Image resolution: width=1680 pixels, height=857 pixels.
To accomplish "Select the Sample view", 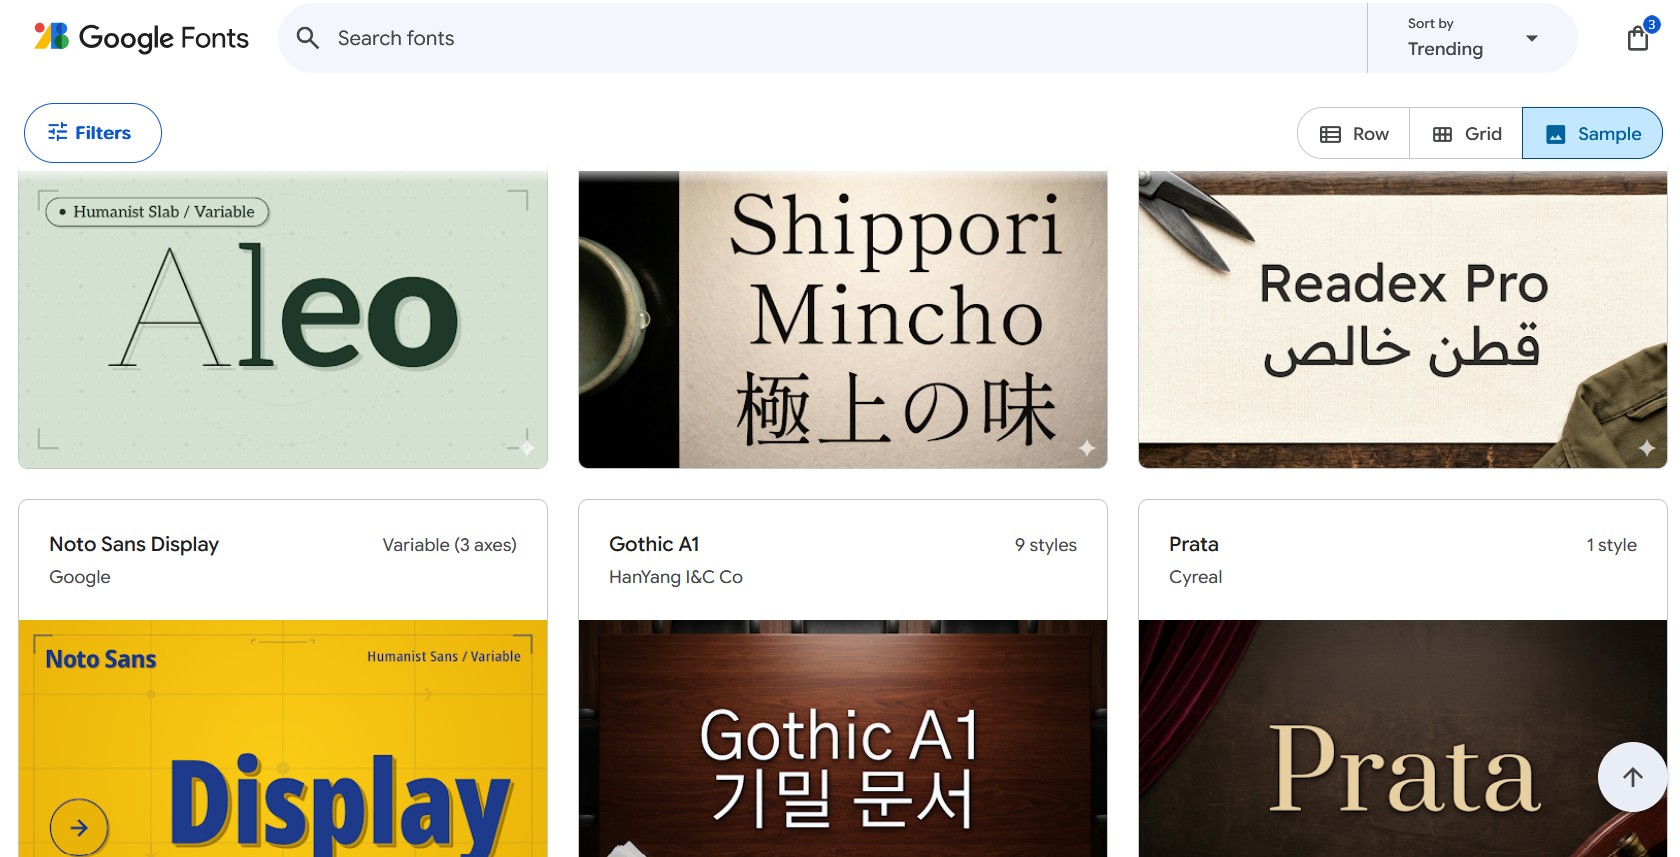I will 1592,134.
